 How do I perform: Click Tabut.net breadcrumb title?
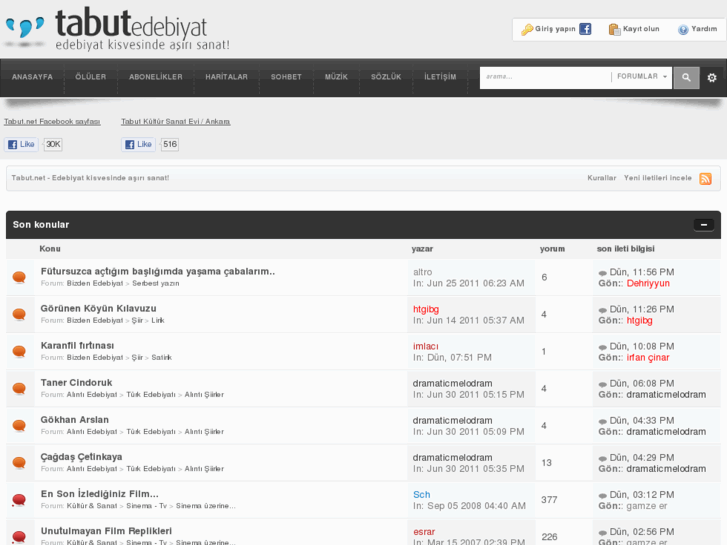90,178
